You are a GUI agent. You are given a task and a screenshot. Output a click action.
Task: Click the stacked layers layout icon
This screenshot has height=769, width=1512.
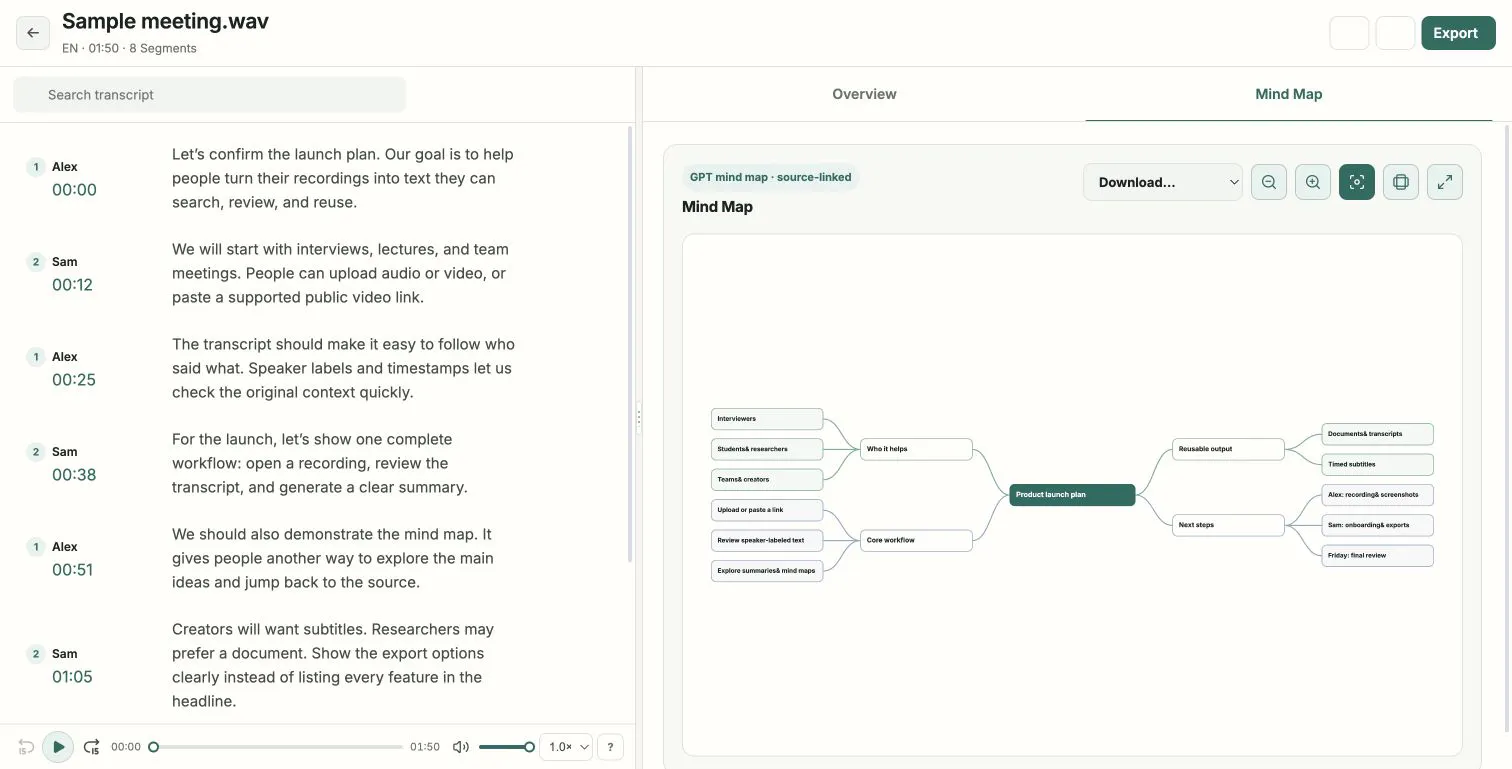click(x=1401, y=182)
